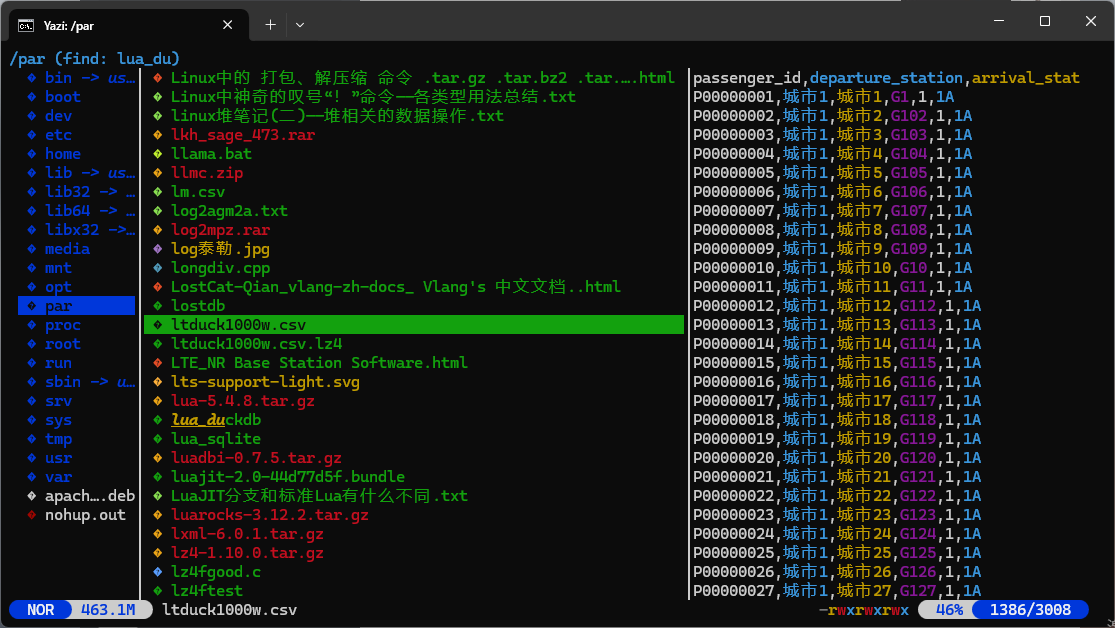Click the icon beside lxml-6.0.1.tar.gz
Image resolution: width=1115 pixels, height=628 pixels.
coord(158,534)
